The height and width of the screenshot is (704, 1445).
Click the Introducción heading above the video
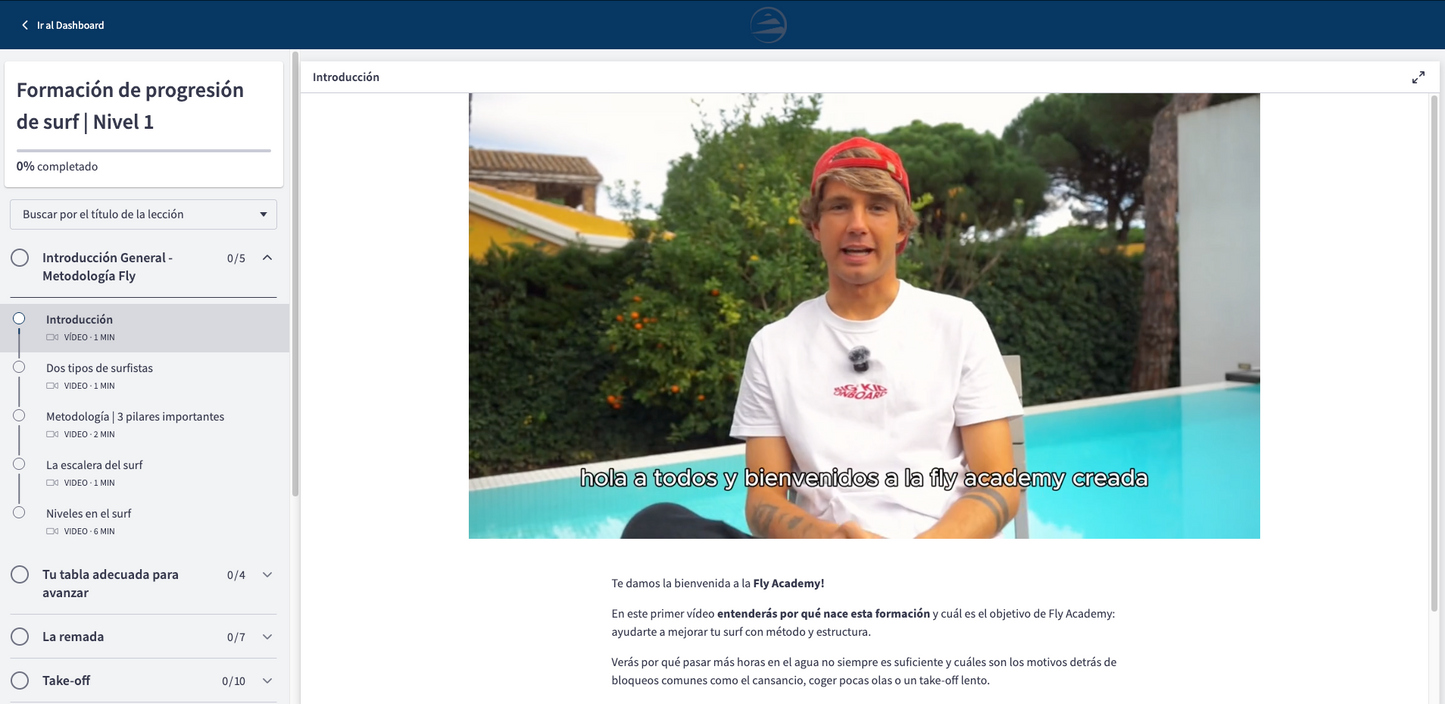pos(346,77)
